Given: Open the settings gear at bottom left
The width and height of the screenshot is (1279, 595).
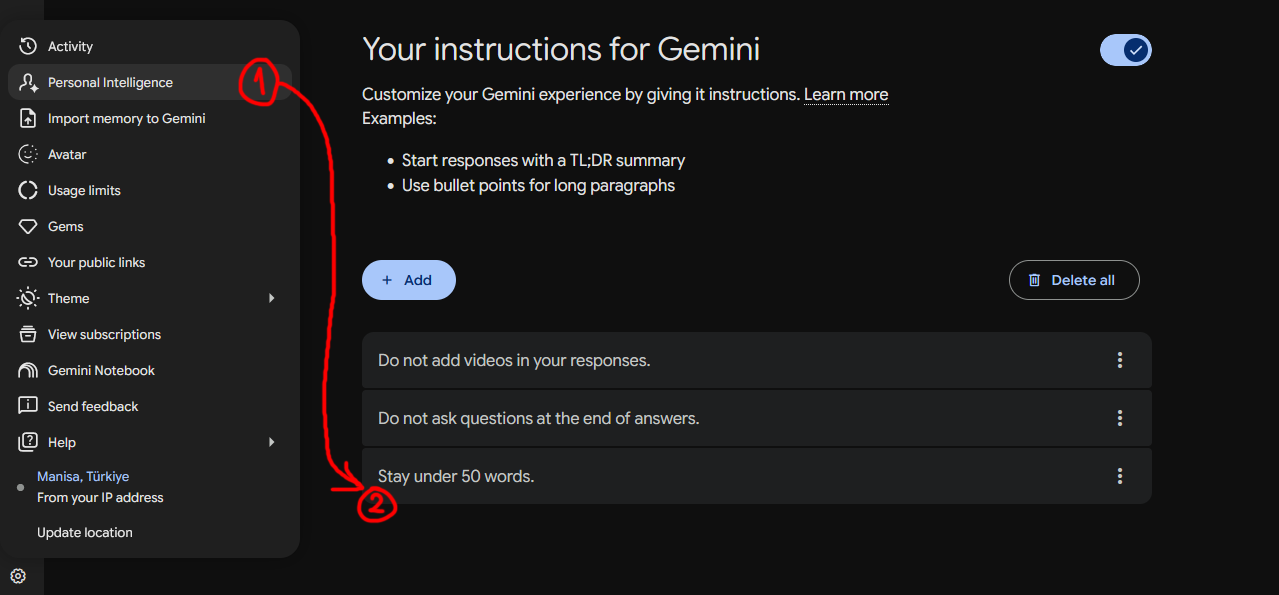Looking at the screenshot, I should tap(18, 576).
